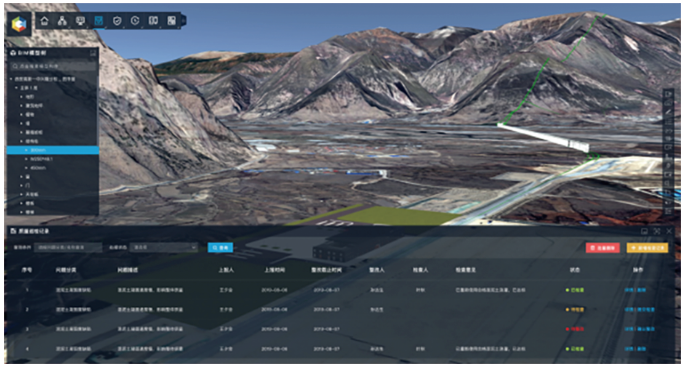The height and width of the screenshot is (368, 687).
Task: Click the delete link in row 4
Action: [x=641, y=349]
